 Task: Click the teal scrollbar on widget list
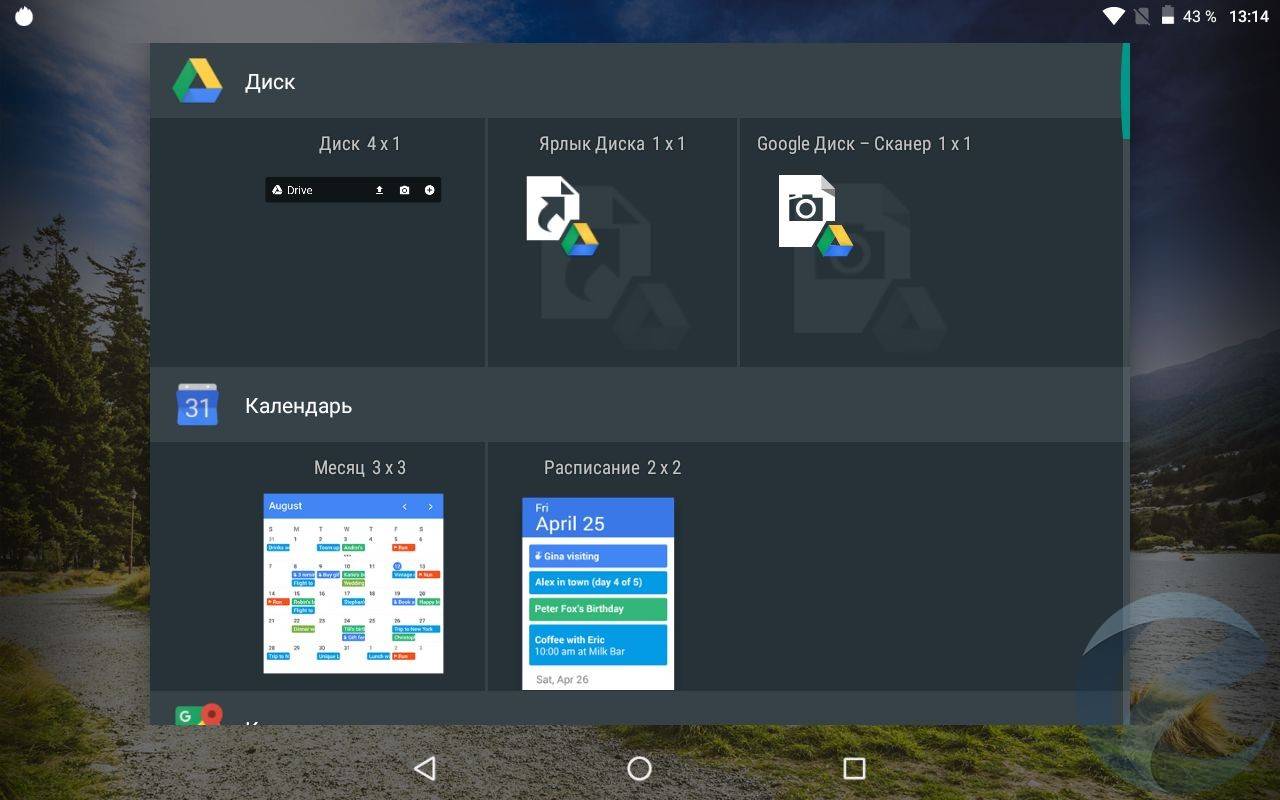pyautogui.click(x=1125, y=91)
